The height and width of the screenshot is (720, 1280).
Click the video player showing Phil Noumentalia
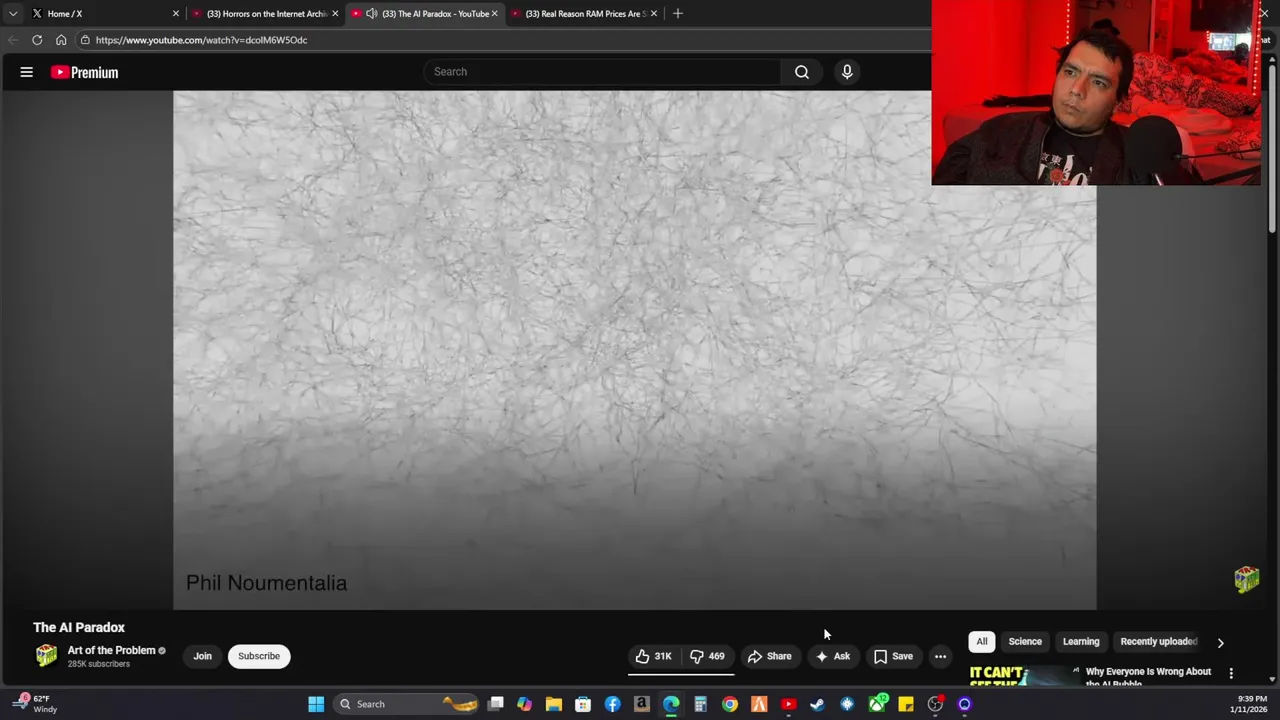(635, 350)
